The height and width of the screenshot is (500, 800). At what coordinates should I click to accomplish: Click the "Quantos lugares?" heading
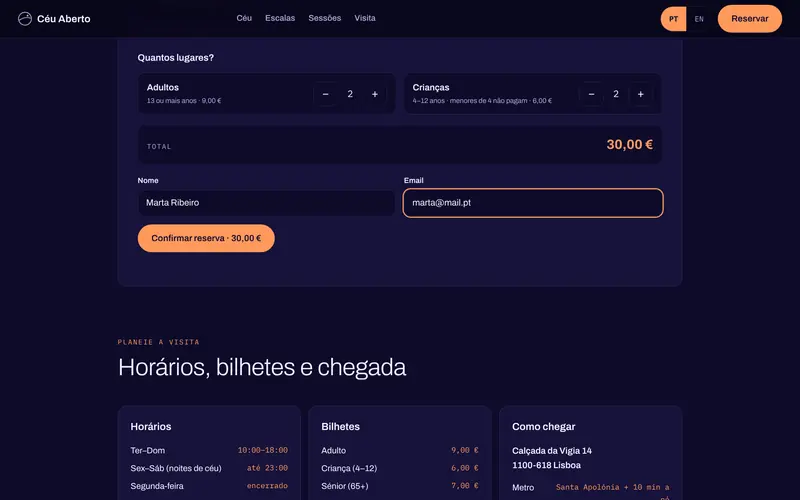(x=176, y=58)
